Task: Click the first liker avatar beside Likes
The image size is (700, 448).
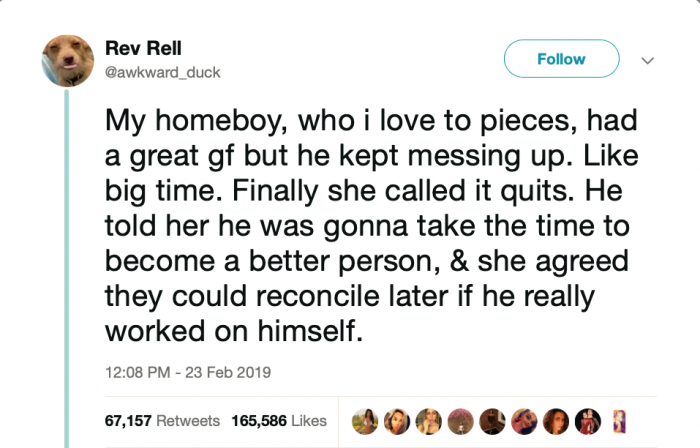Action: tap(367, 420)
